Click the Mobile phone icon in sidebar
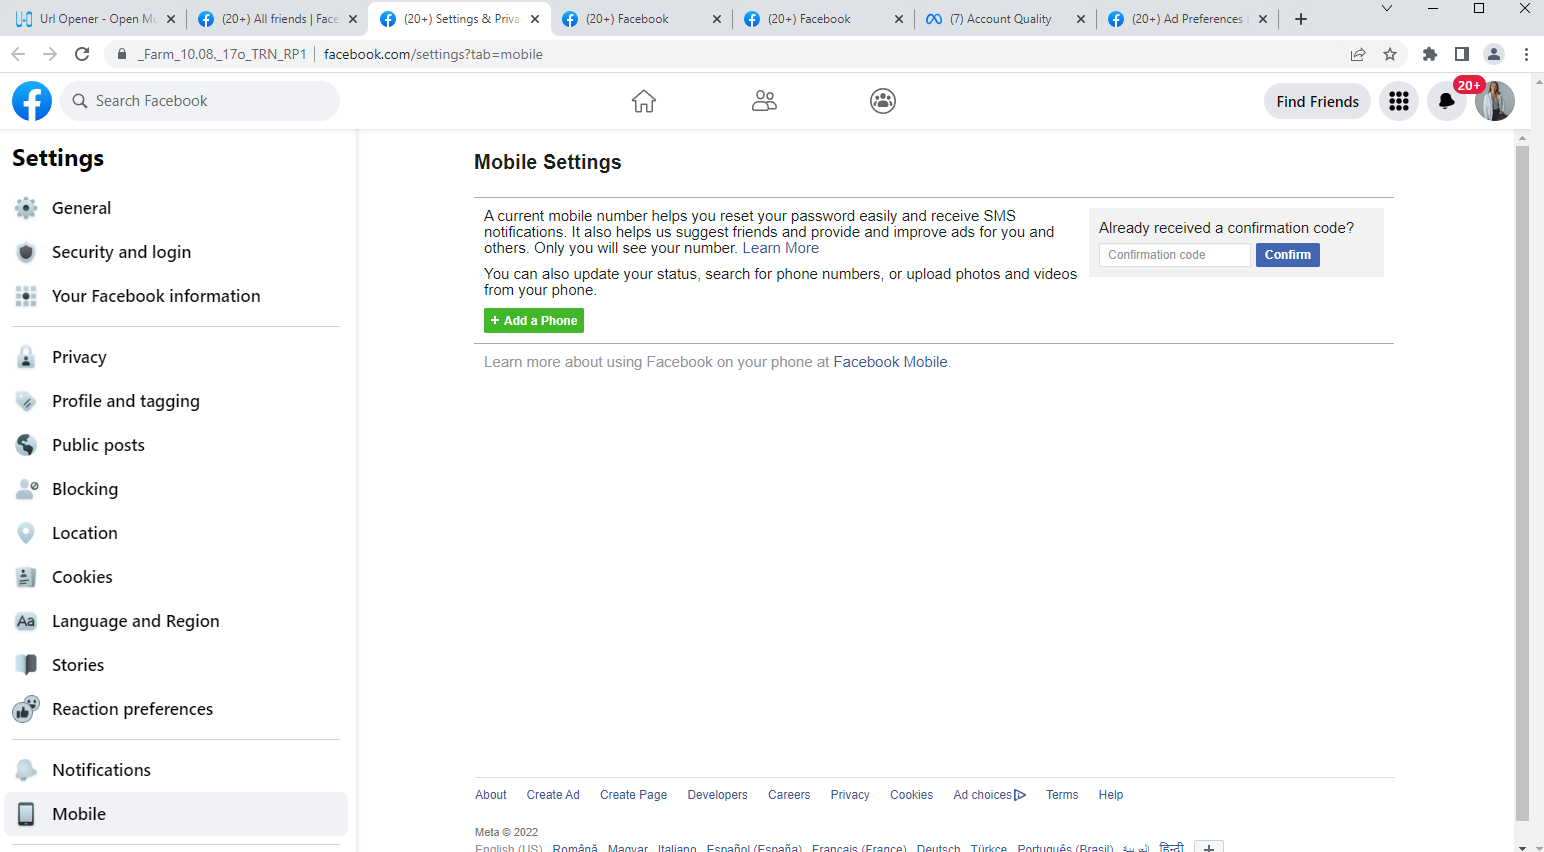Viewport: 1544px width, 852px height. 26,814
